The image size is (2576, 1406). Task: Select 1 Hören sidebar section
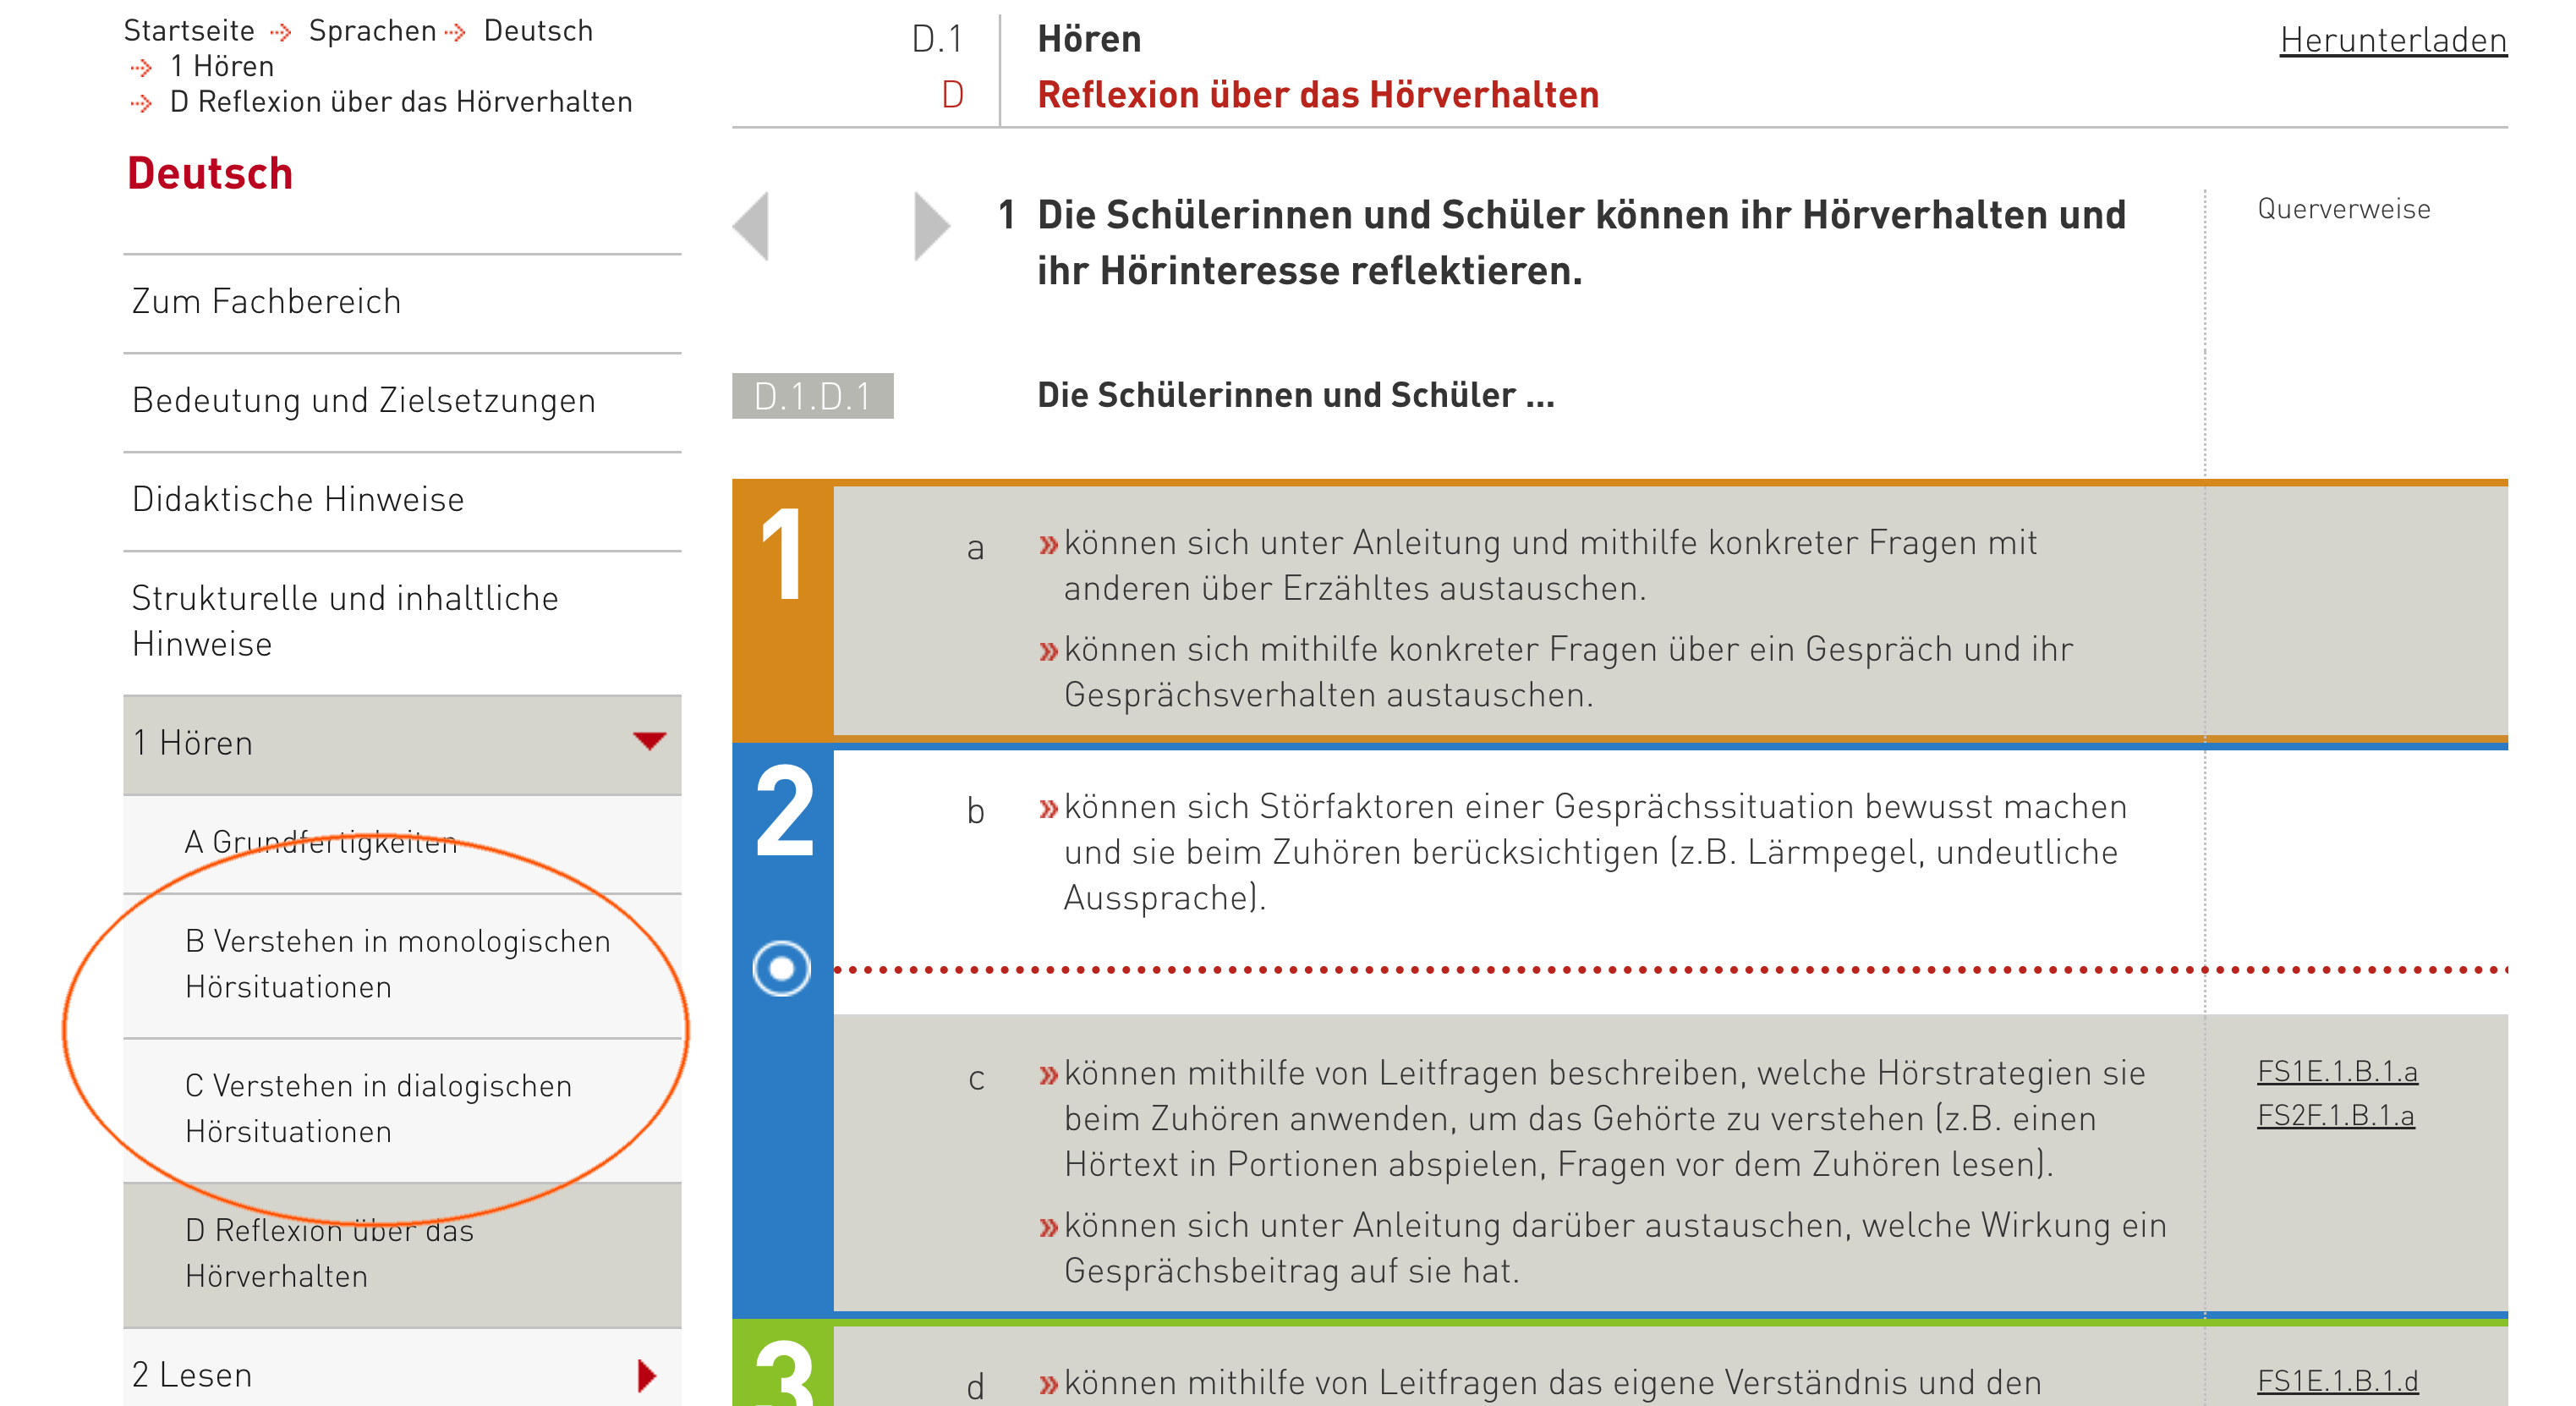tap(402, 744)
